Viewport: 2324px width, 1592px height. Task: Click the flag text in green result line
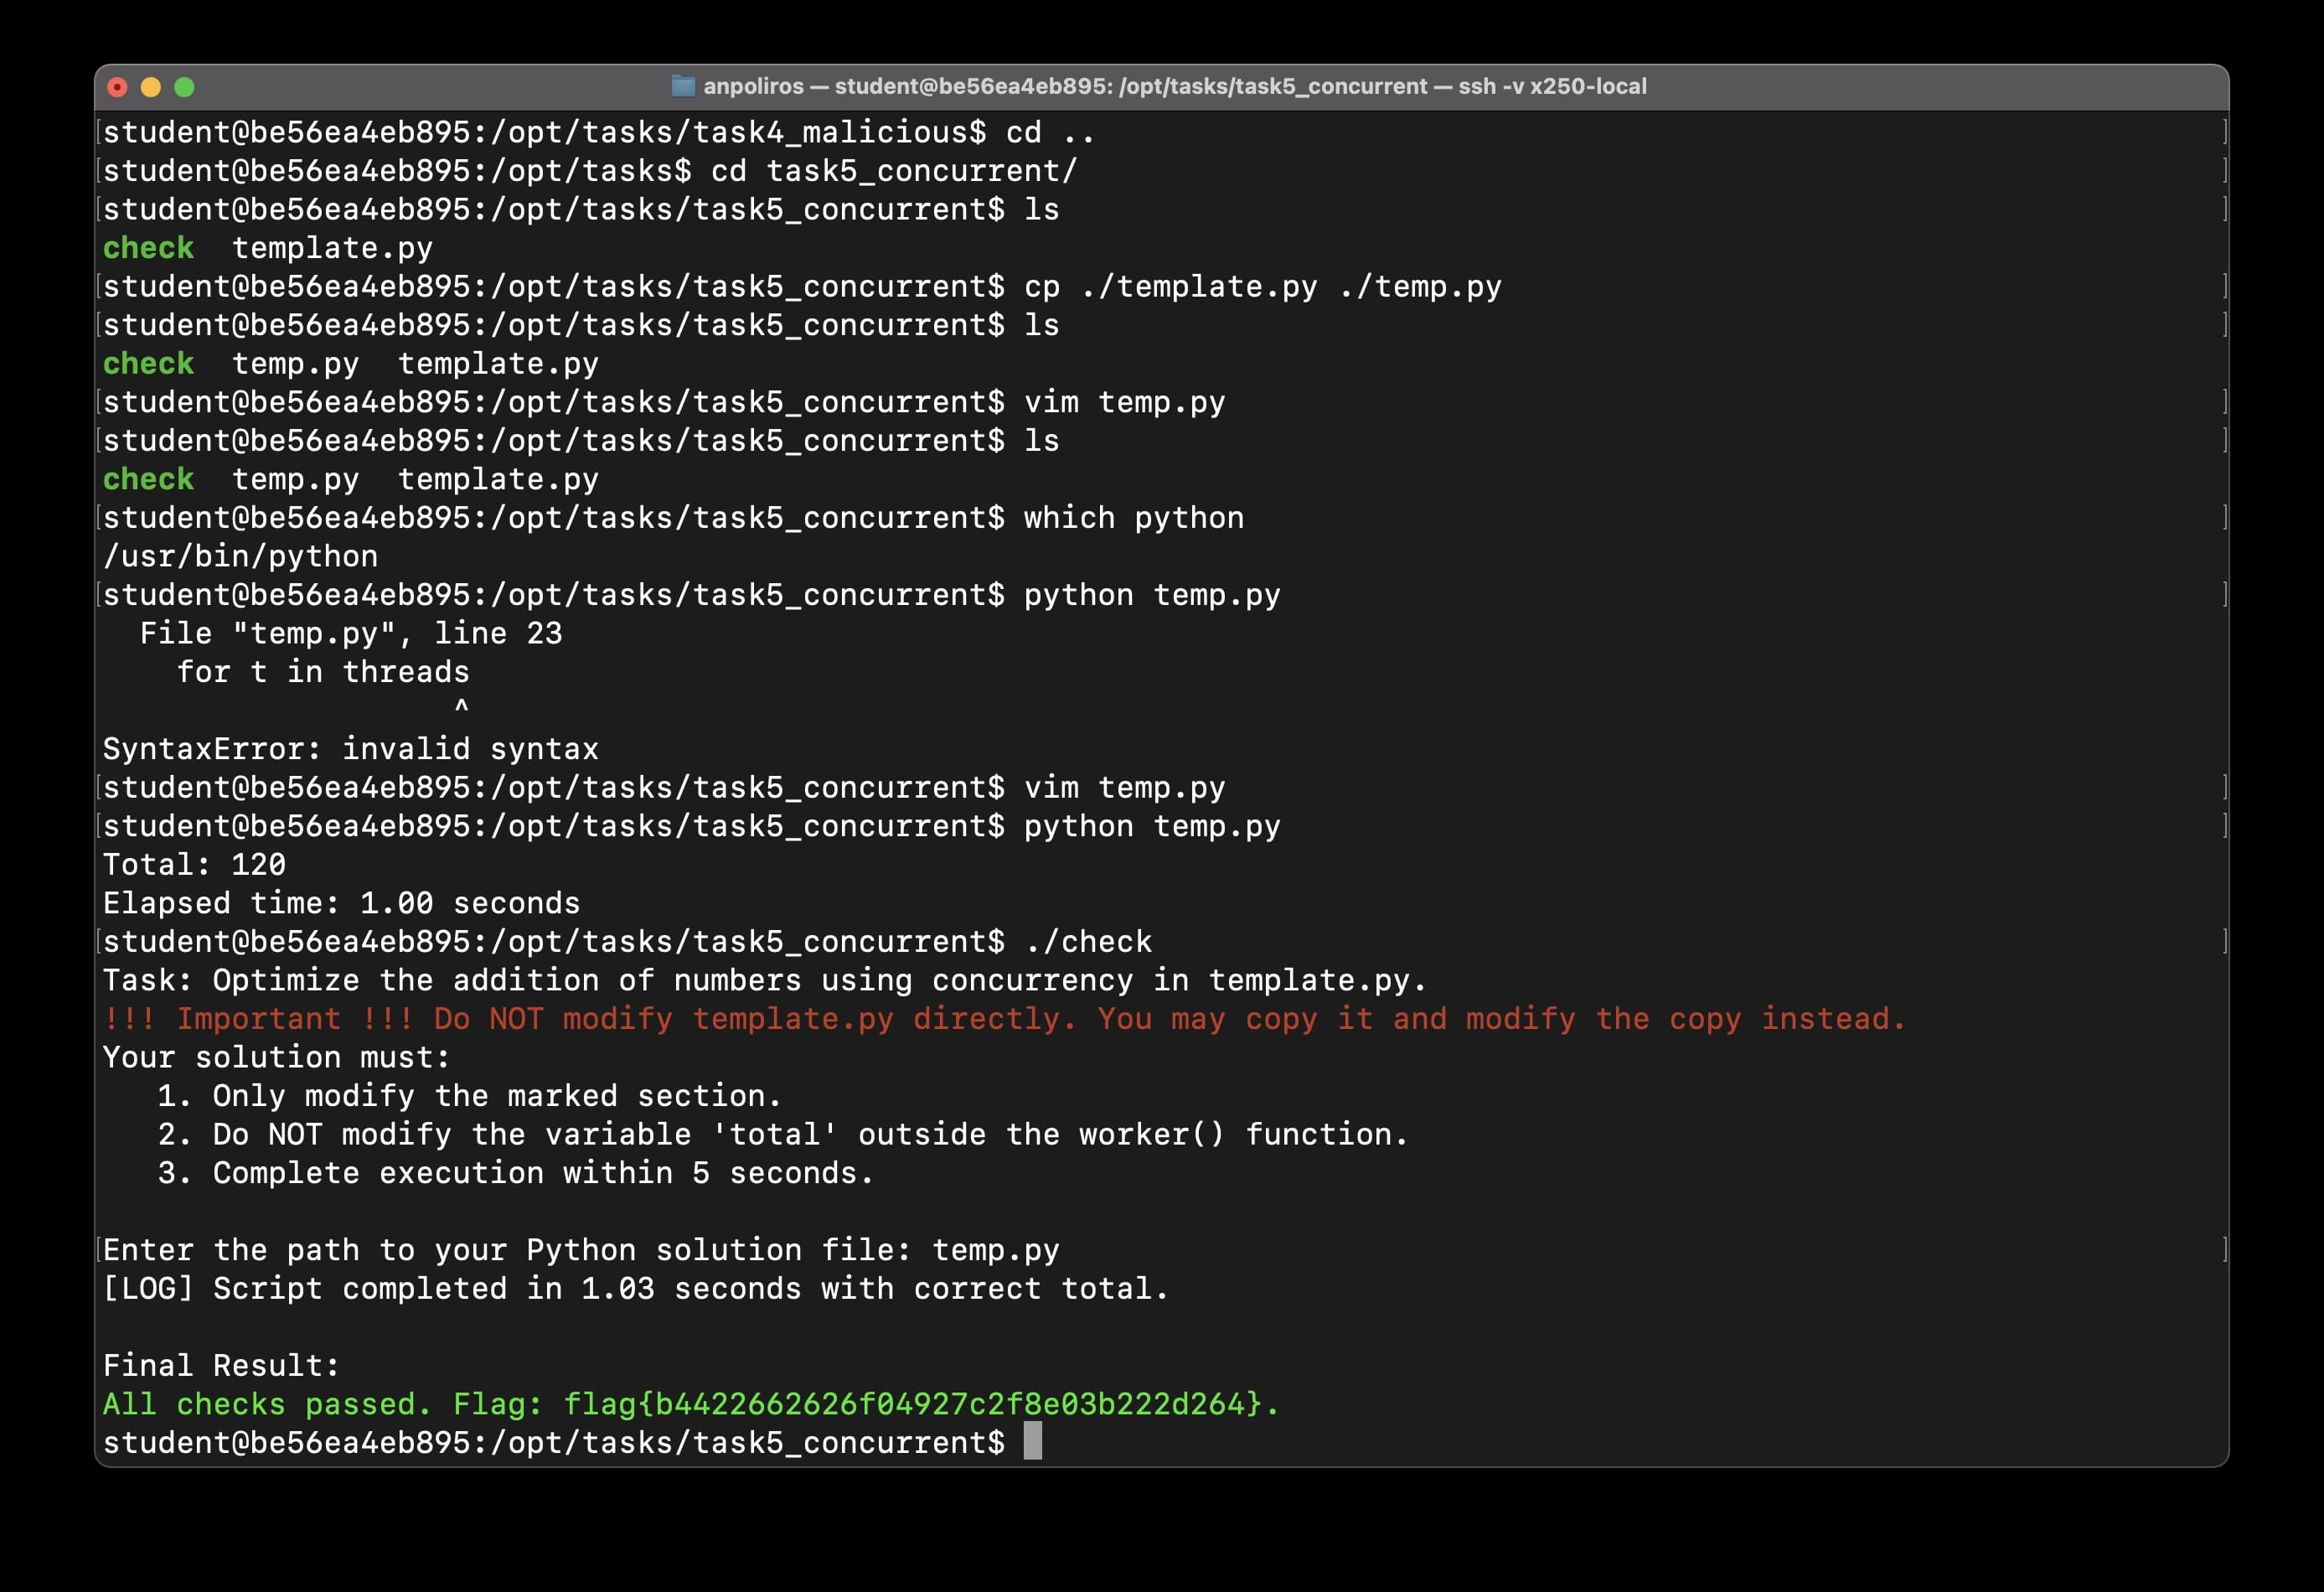(x=914, y=1404)
